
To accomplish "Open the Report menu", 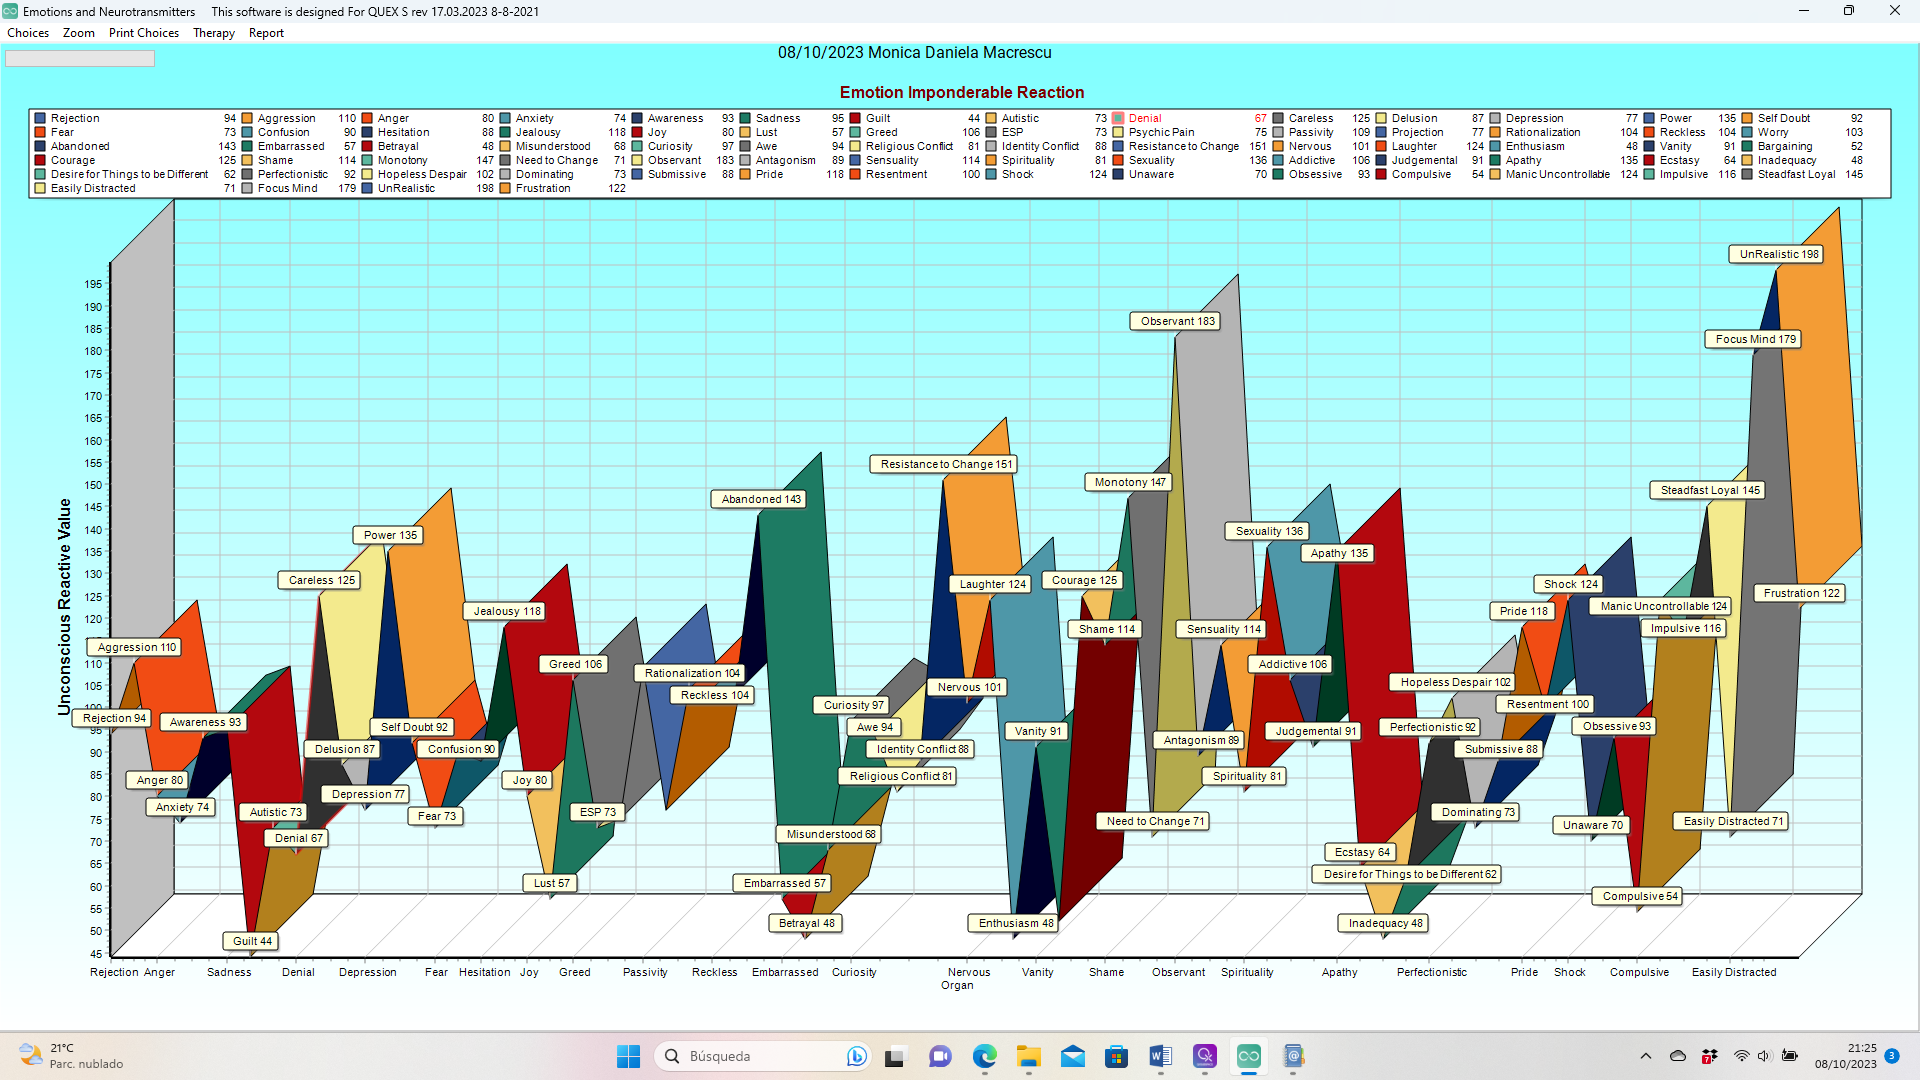I will coord(266,33).
